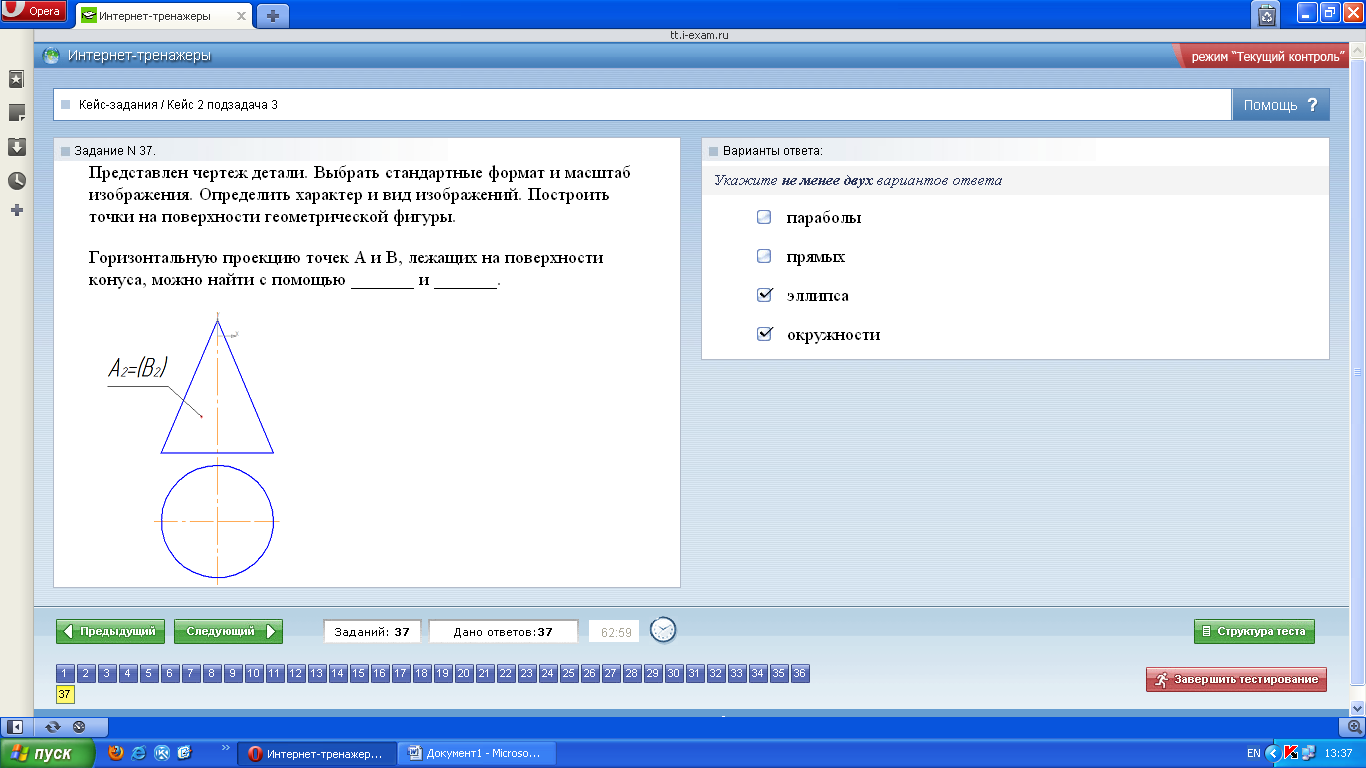Jump to question 36

(x=800, y=674)
